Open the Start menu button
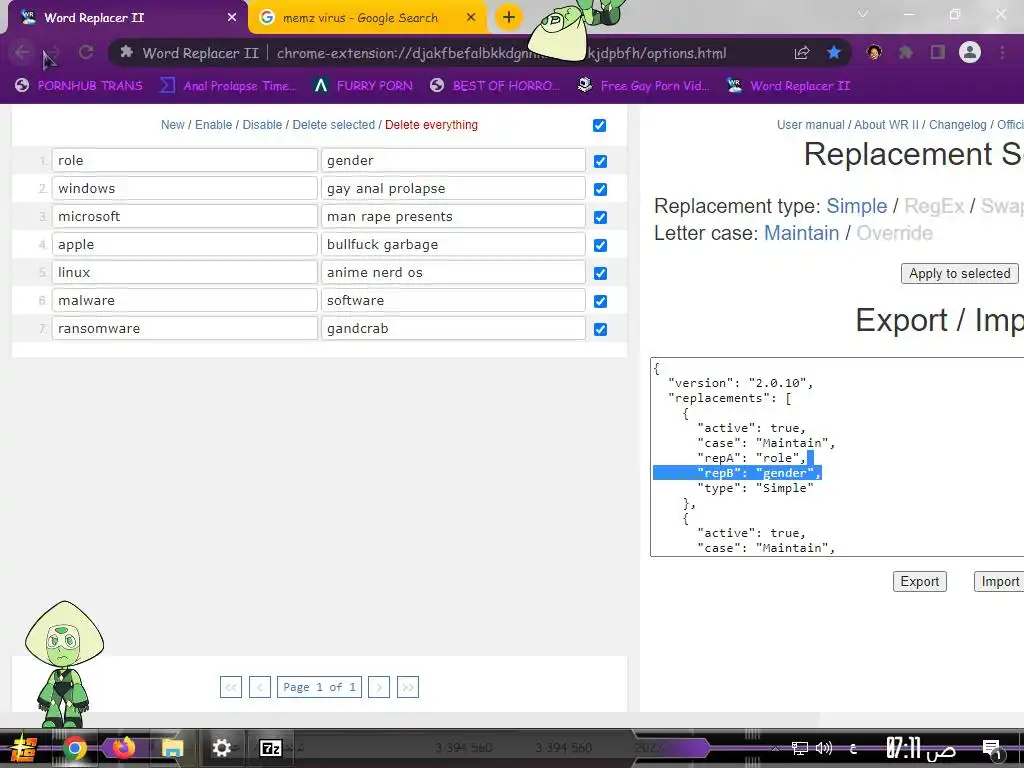 24,748
